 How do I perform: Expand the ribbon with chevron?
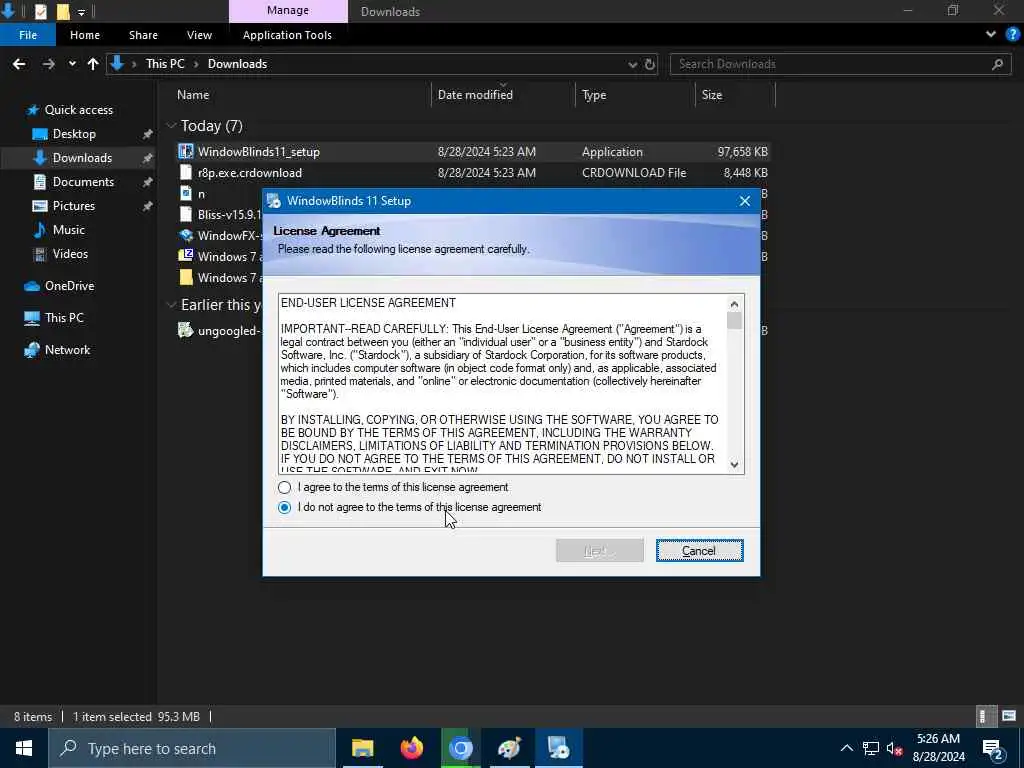tap(991, 35)
